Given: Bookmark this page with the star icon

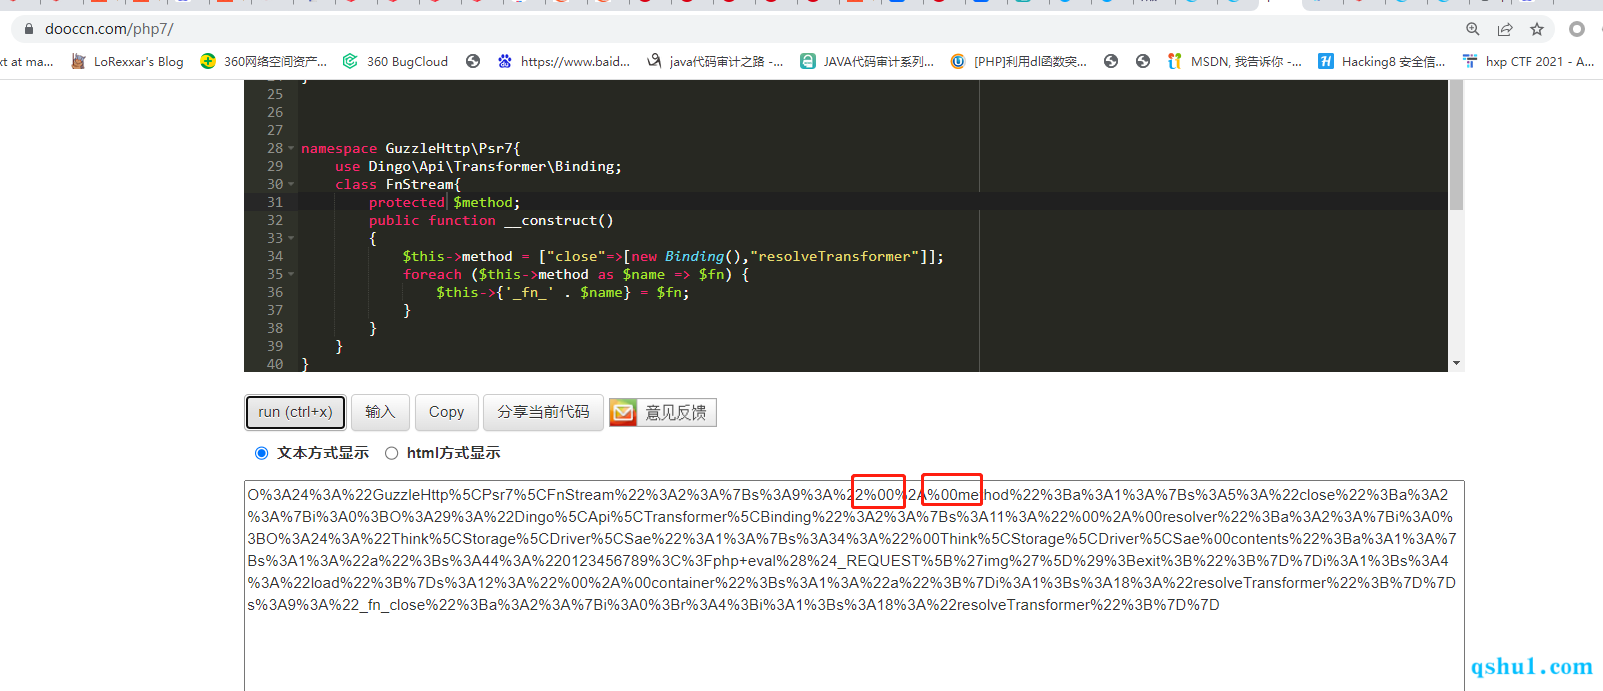Looking at the screenshot, I should pyautogui.click(x=1537, y=29).
